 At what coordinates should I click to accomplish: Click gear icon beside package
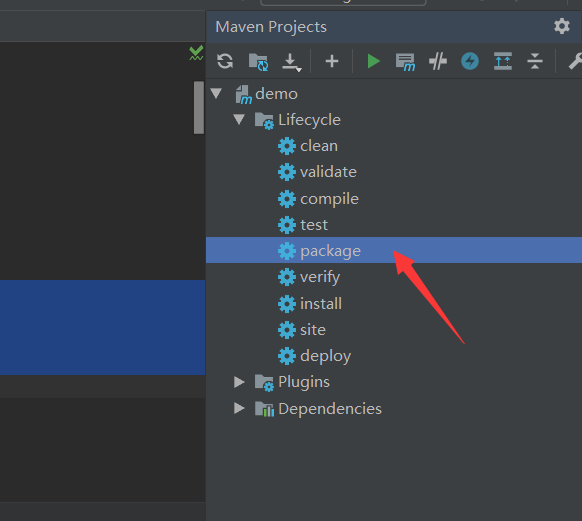(x=287, y=251)
